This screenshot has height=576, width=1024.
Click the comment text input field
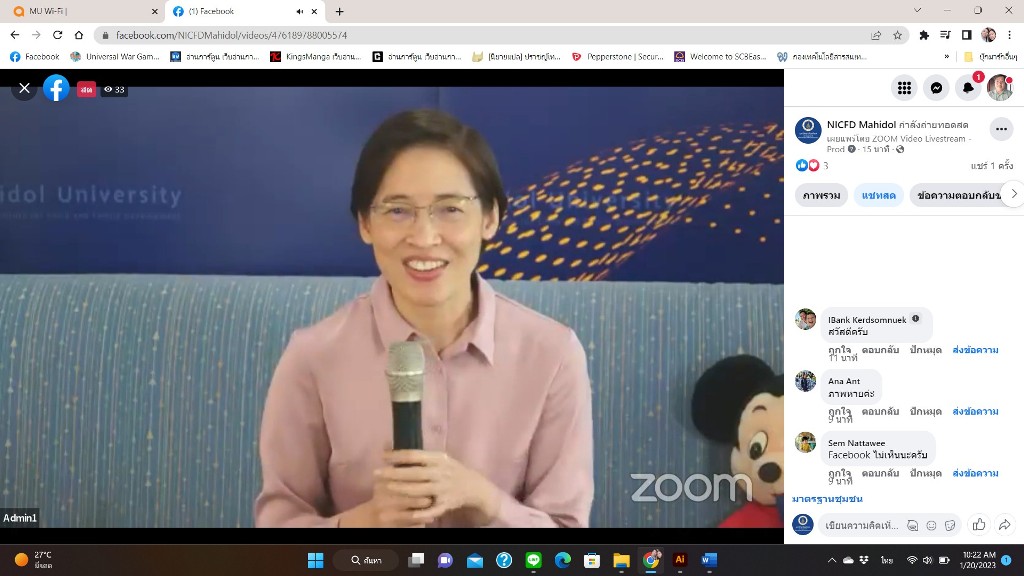pyautogui.click(x=858, y=525)
